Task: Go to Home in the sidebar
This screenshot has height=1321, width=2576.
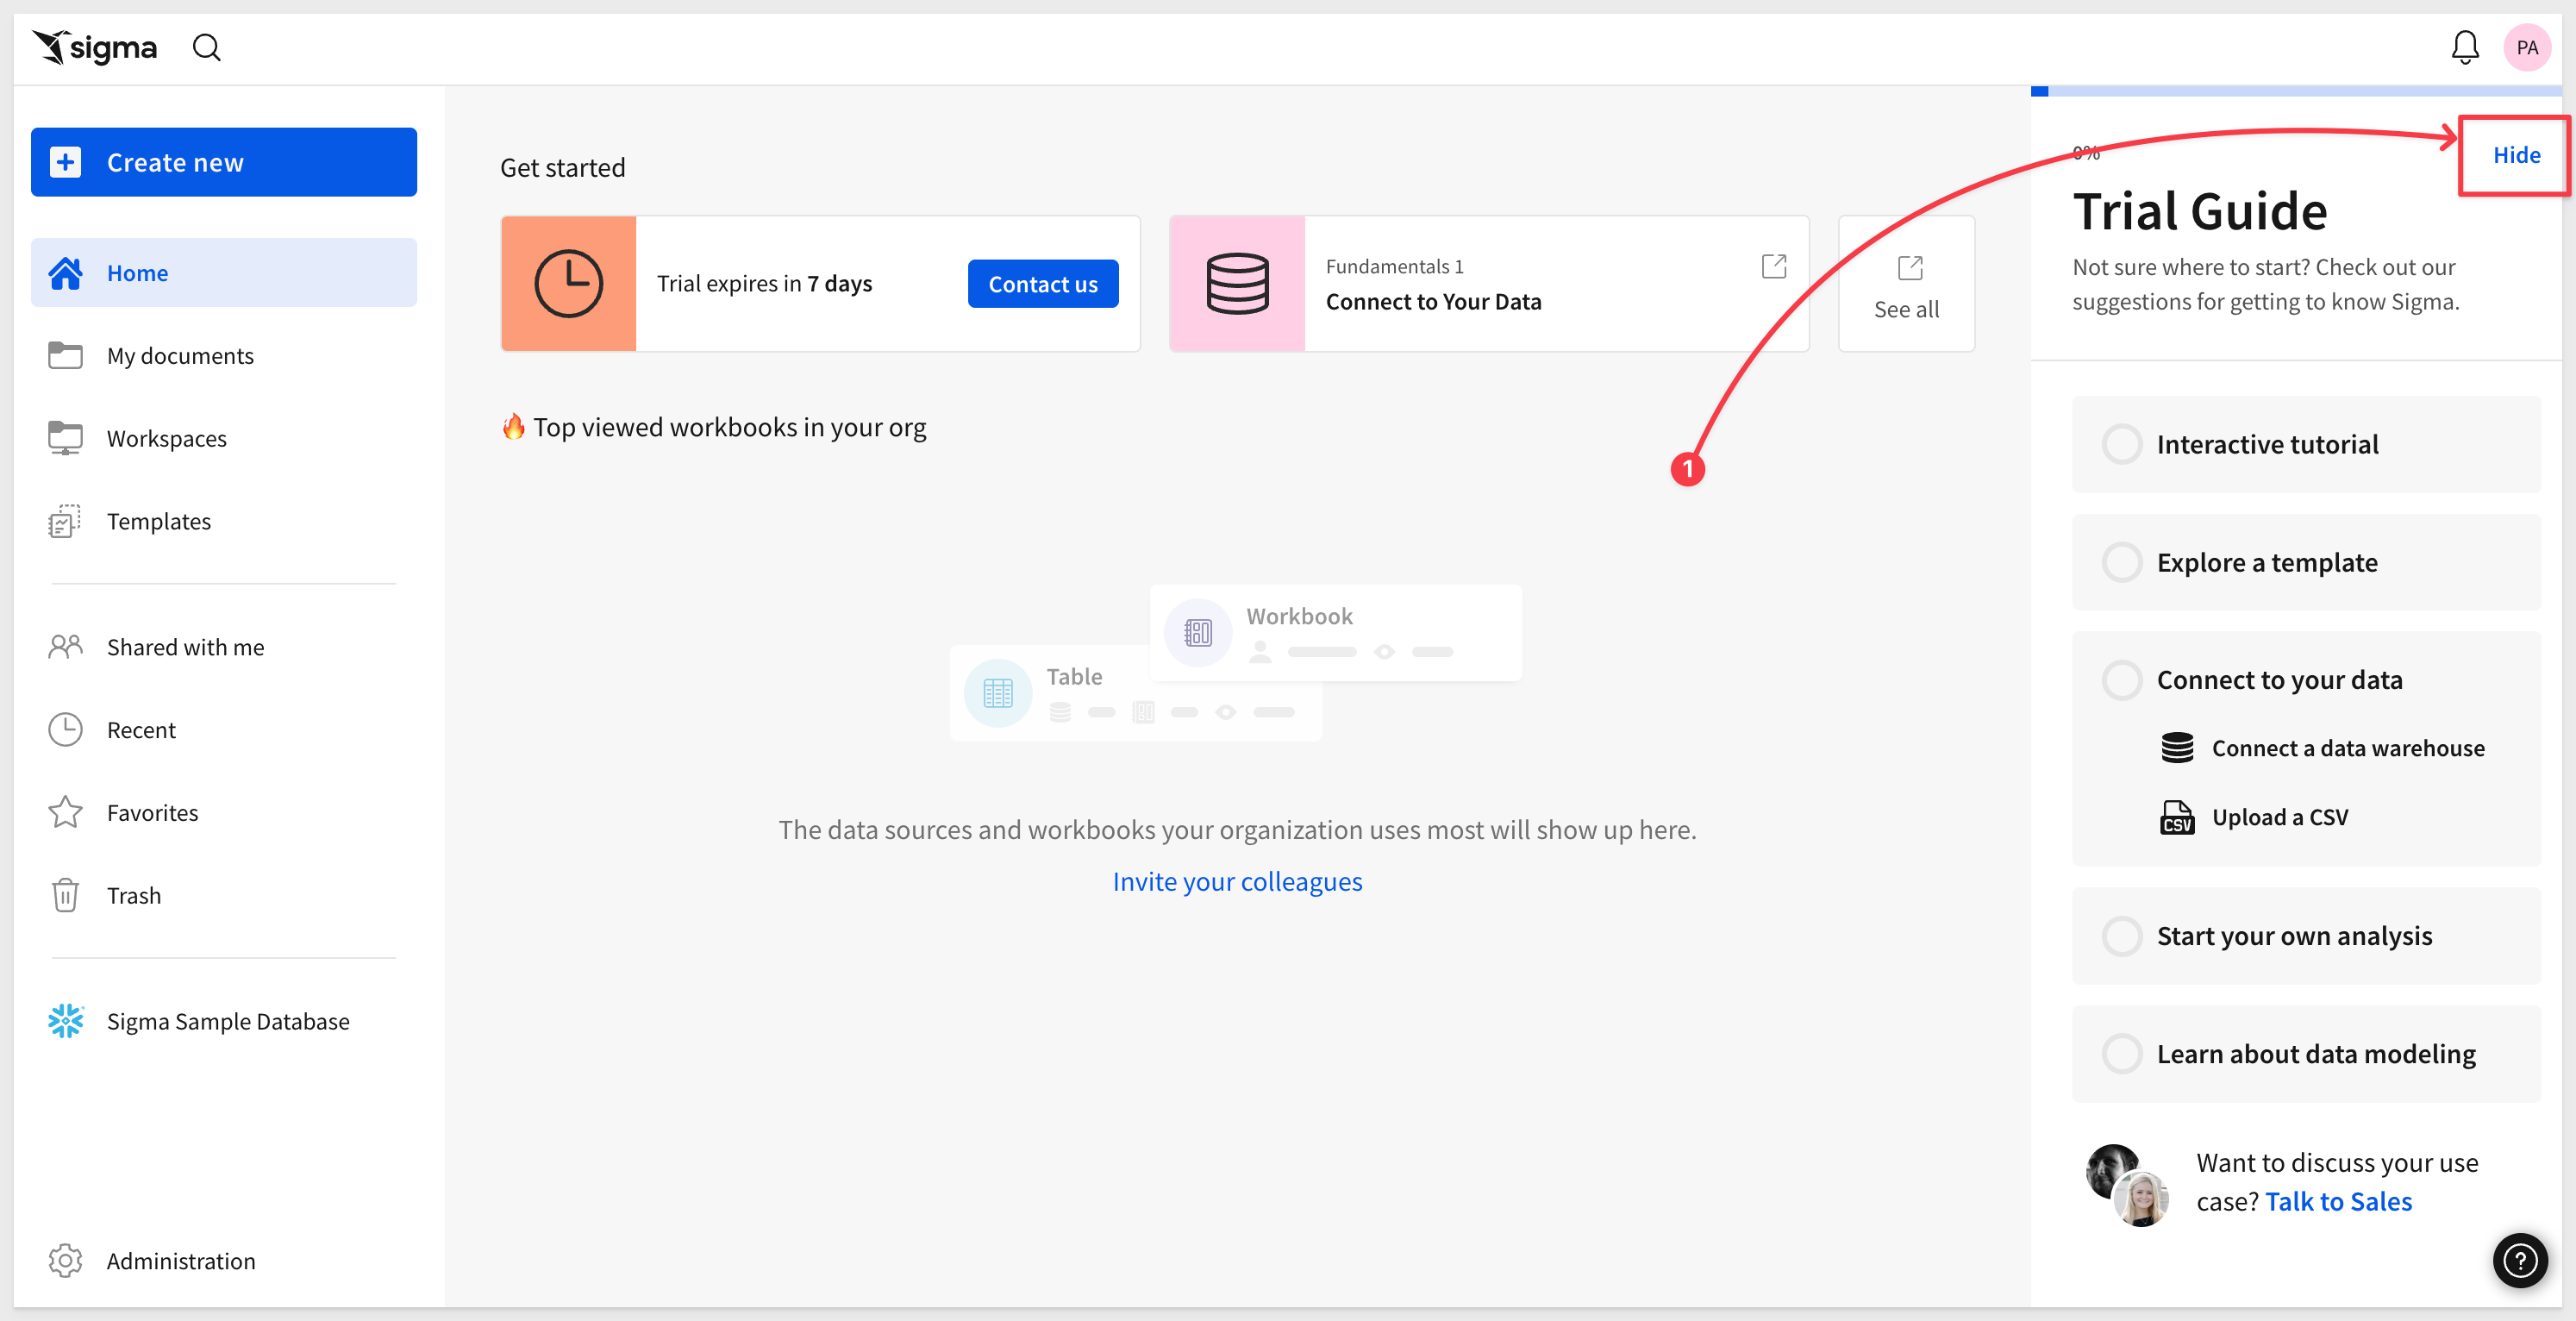Action: point(224,273)
